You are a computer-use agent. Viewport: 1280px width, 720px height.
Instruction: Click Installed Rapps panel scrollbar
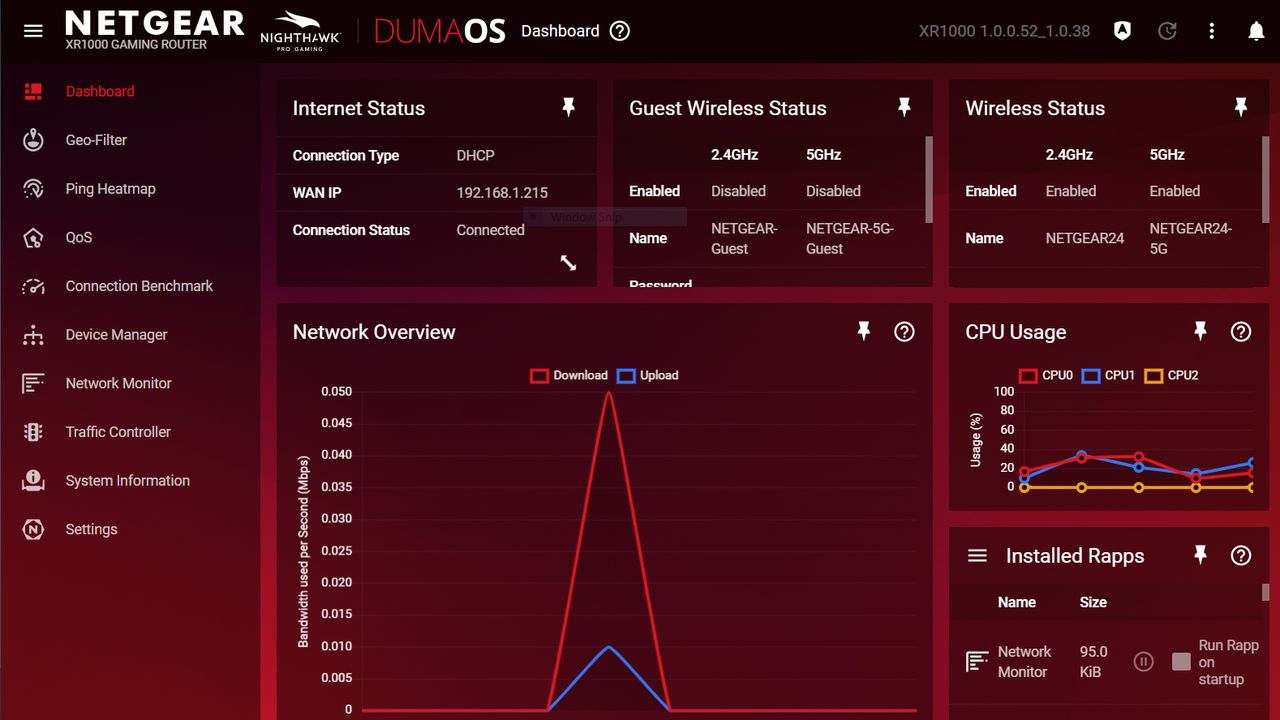pyautogui.click(x=1265, y=593)
